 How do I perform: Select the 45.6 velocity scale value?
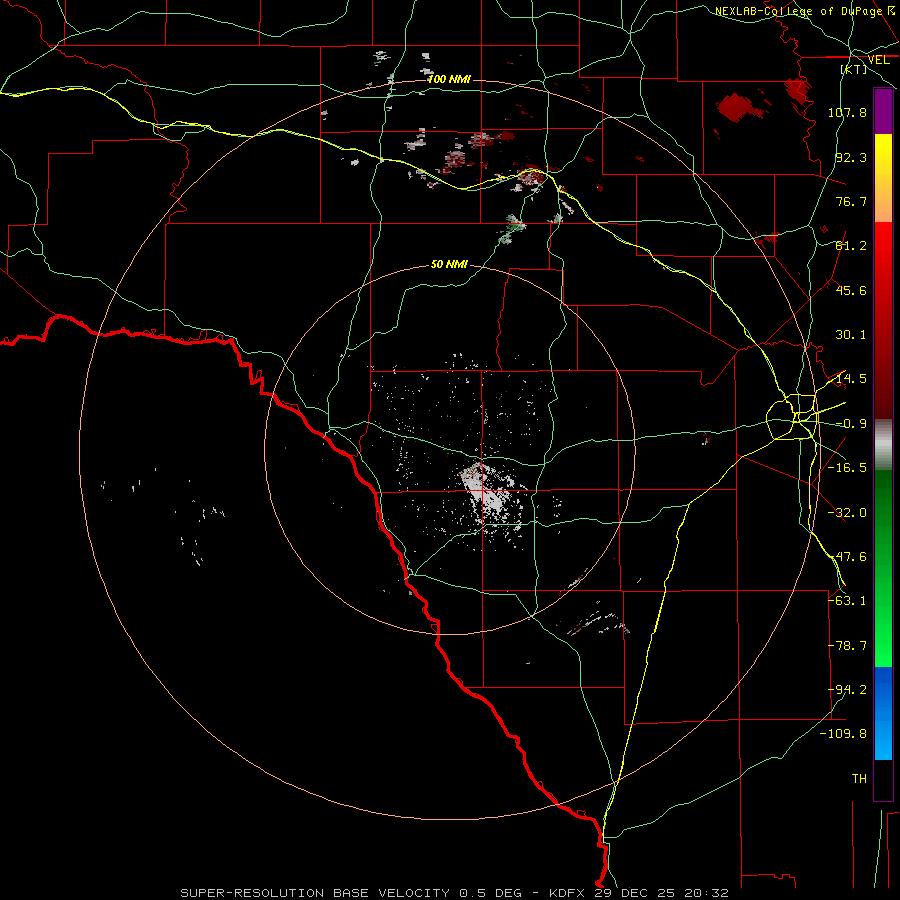click(851, 290)
